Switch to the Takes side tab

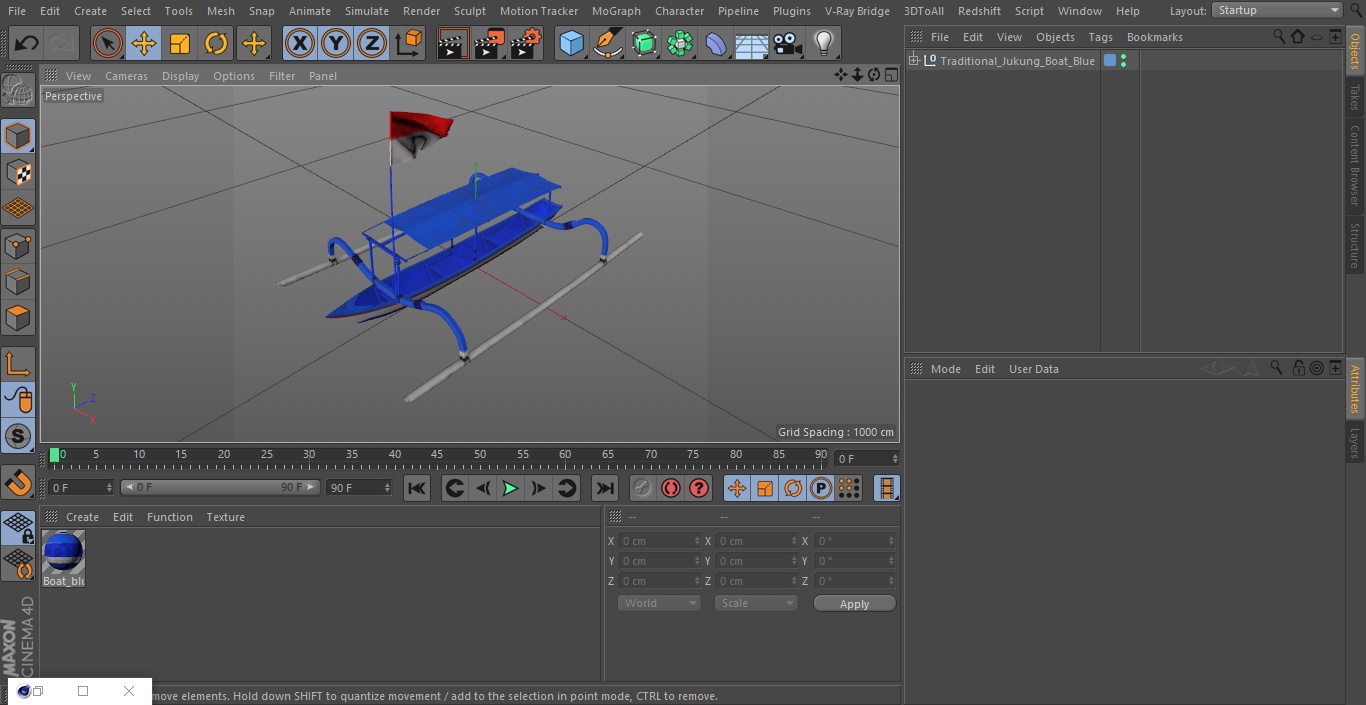pos(1355,97)
